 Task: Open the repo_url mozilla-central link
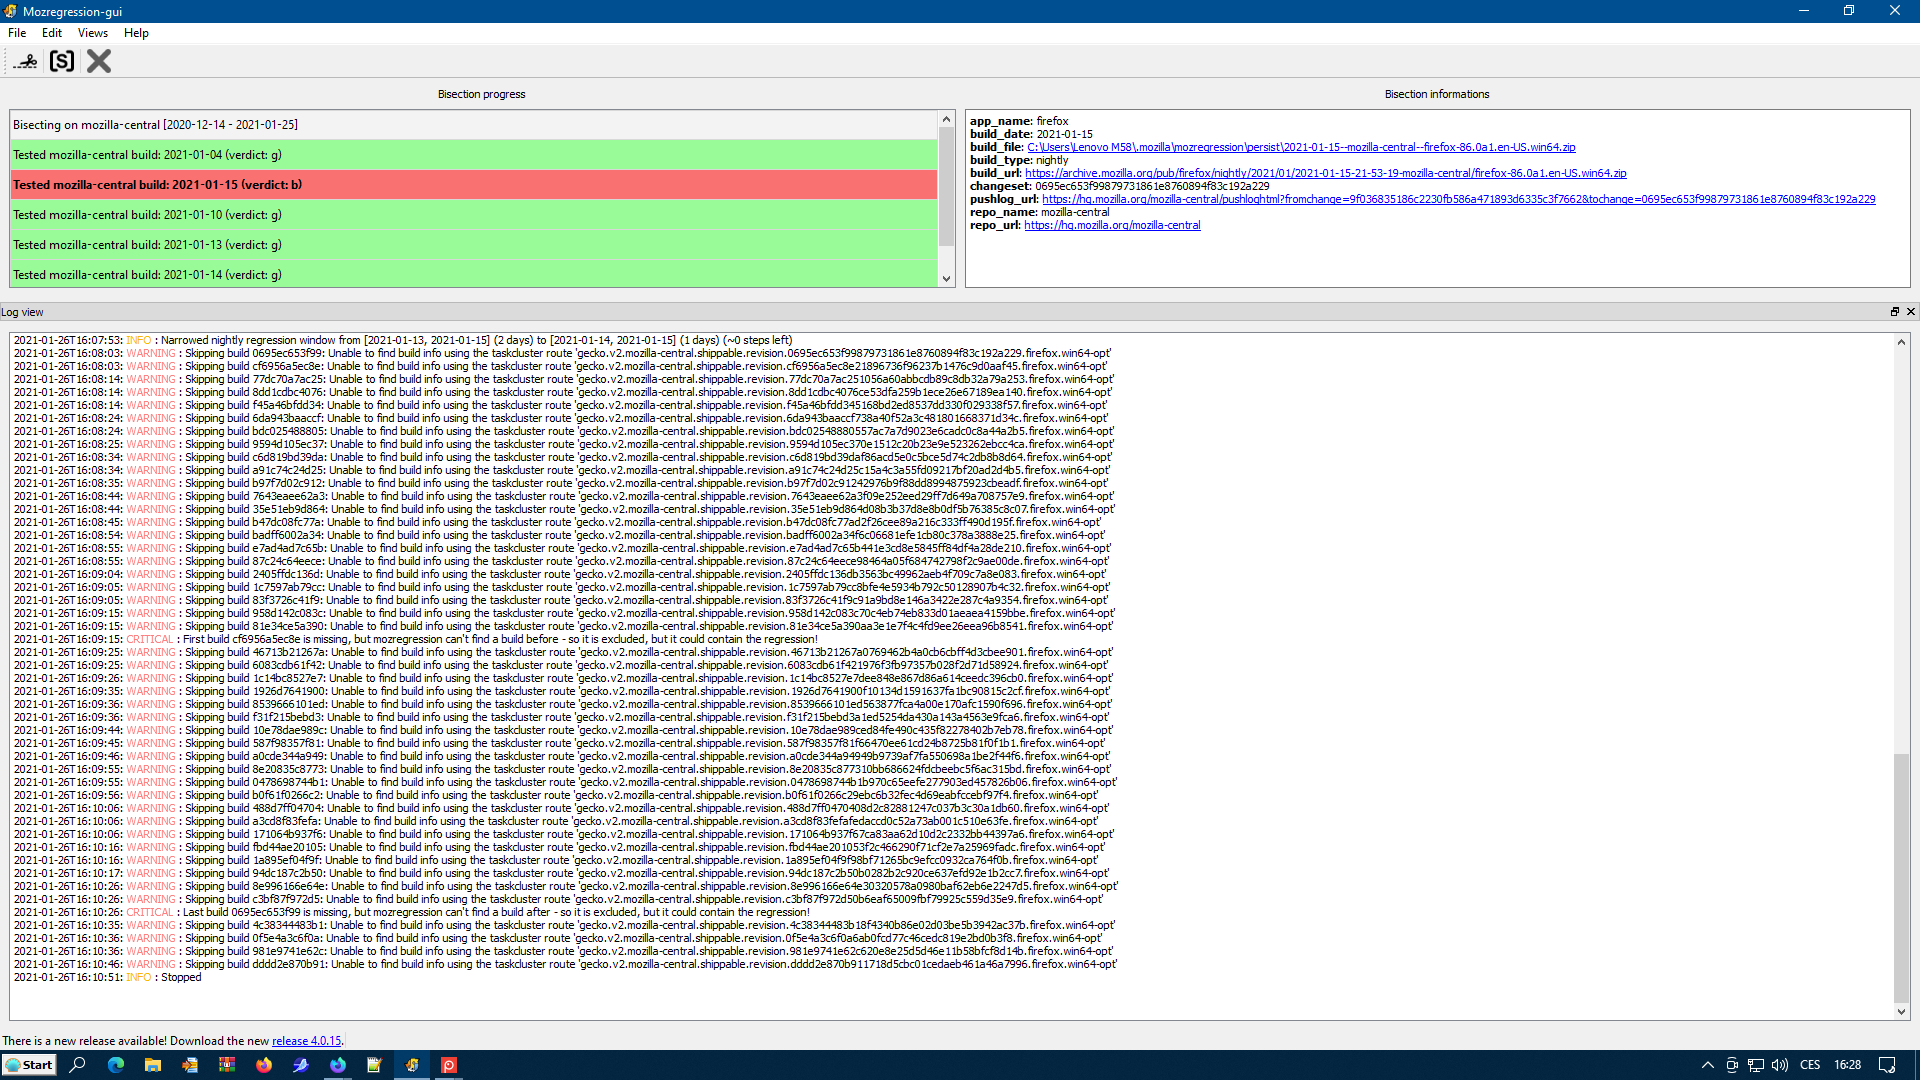click(x=1112, y=225)
